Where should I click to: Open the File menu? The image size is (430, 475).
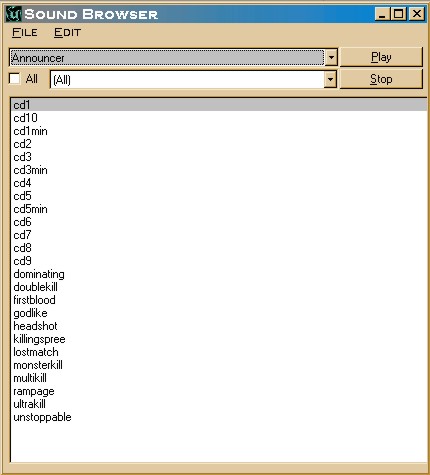(x=25, y=33)
